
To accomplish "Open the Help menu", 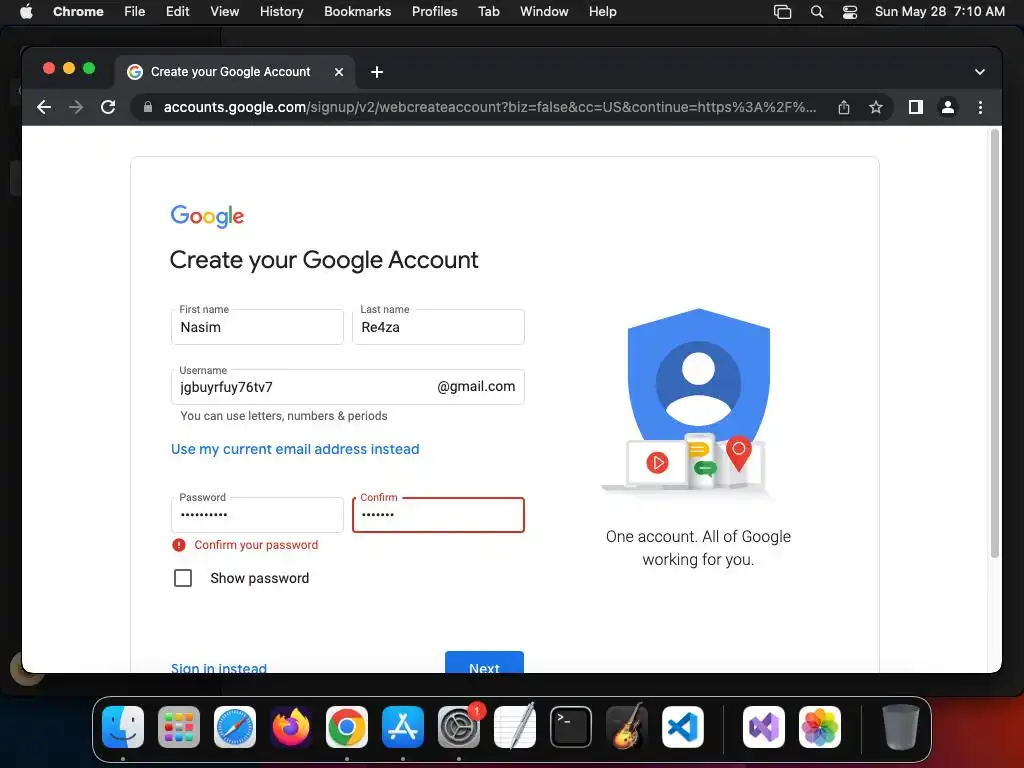I will coord(602,12).
